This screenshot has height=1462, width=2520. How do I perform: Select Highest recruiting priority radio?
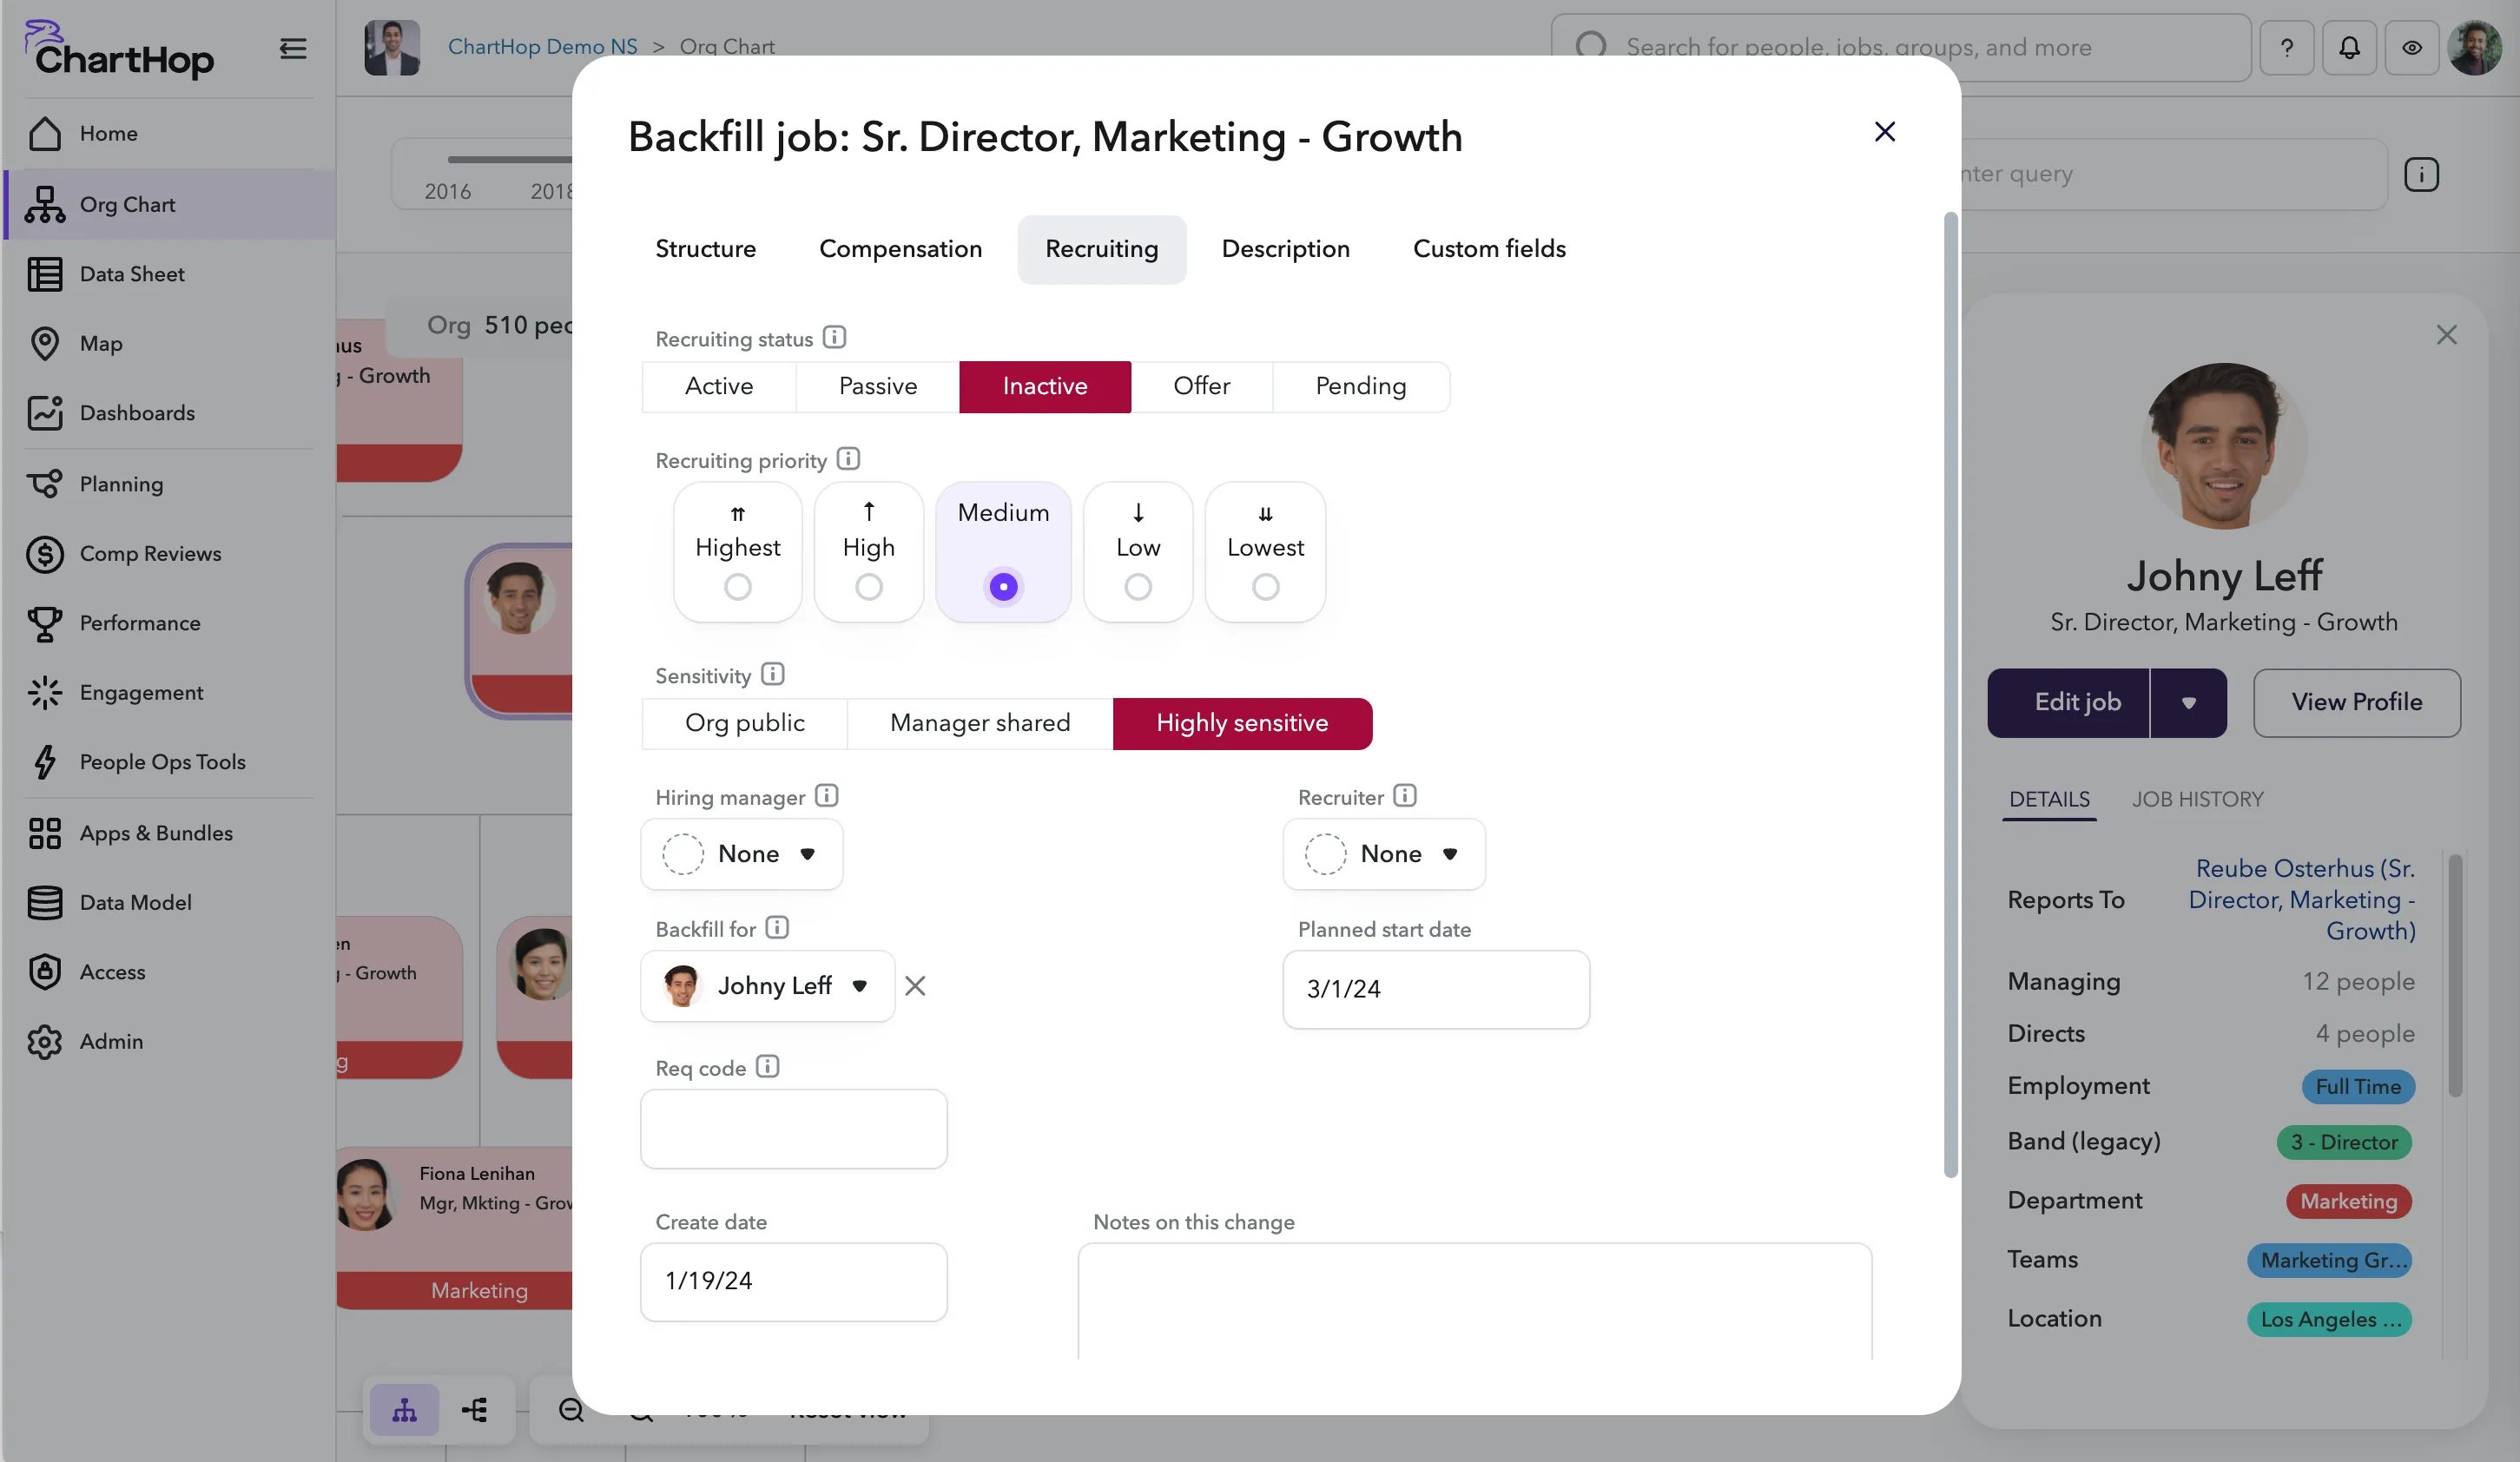(x=738, y=587)
